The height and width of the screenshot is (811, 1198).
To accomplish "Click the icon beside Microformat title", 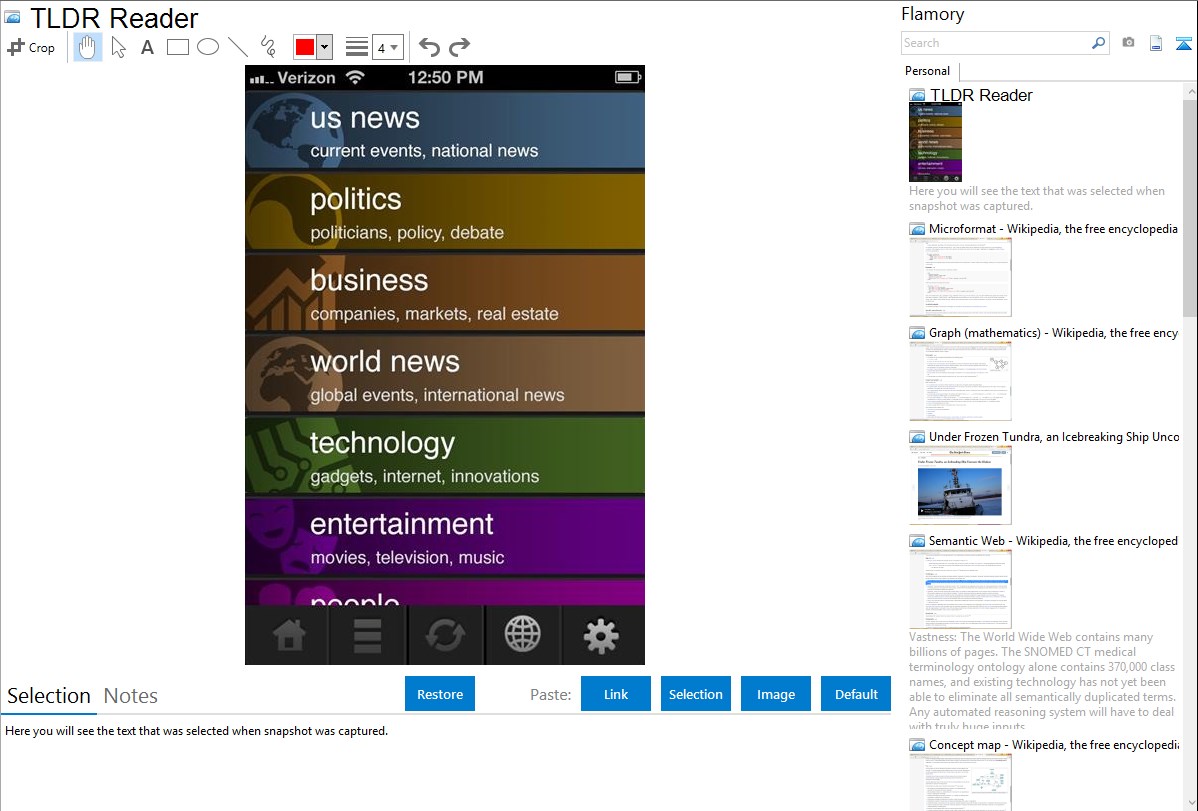I will point(917,229).
